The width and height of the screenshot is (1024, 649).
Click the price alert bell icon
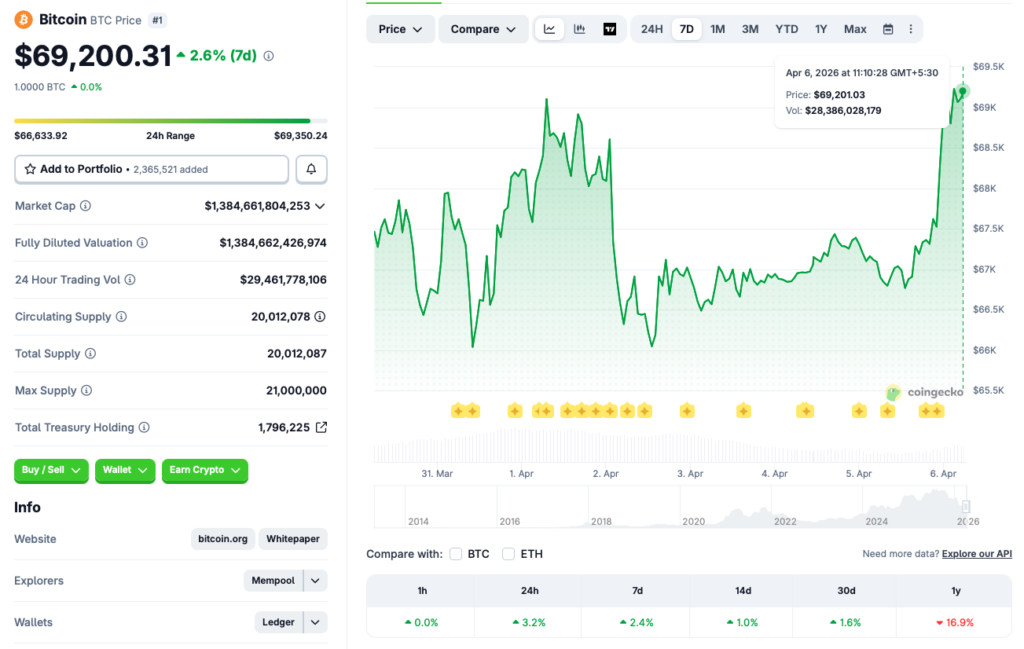(x=310, y=169)
